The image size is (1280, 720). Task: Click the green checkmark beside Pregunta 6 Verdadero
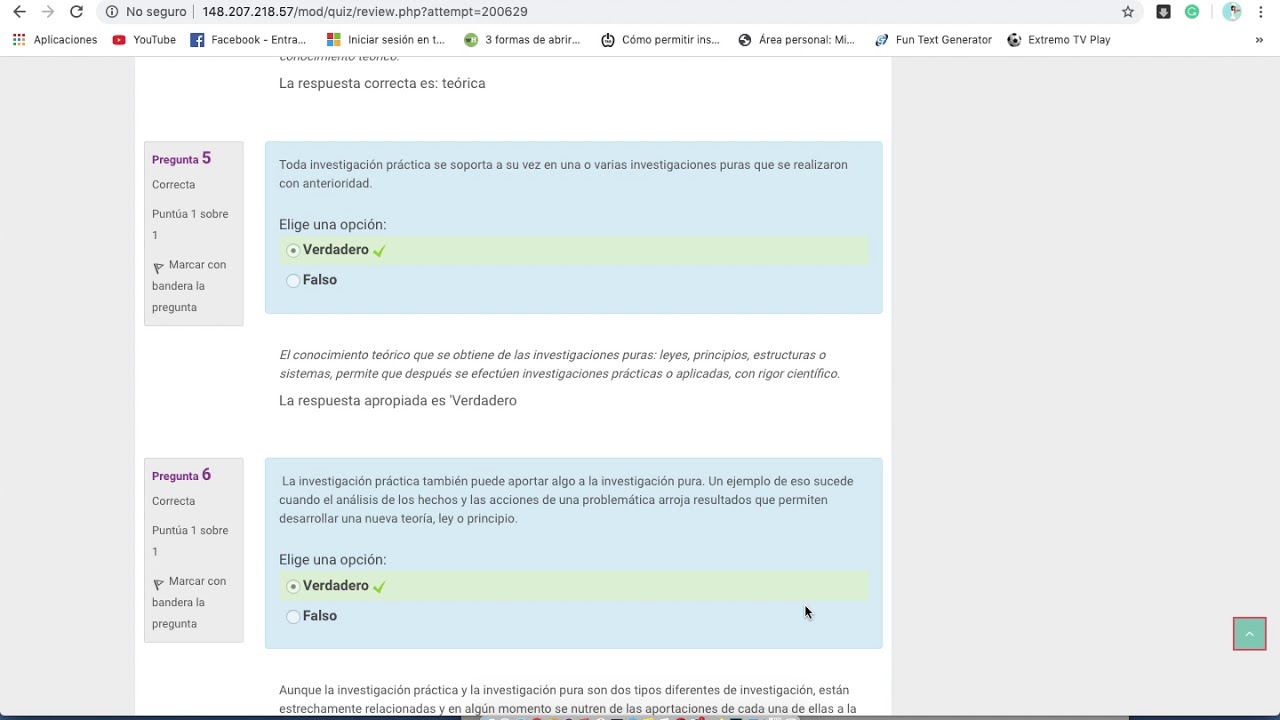click(x=379, y=587)
